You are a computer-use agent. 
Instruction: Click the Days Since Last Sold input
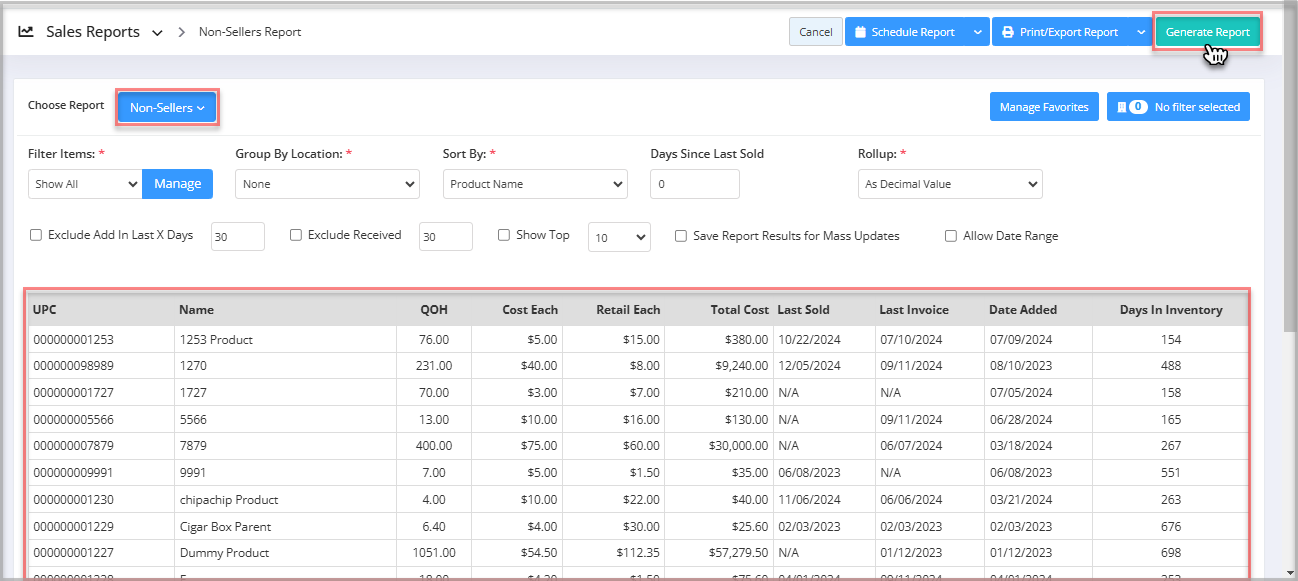click(x=695, y=184)
